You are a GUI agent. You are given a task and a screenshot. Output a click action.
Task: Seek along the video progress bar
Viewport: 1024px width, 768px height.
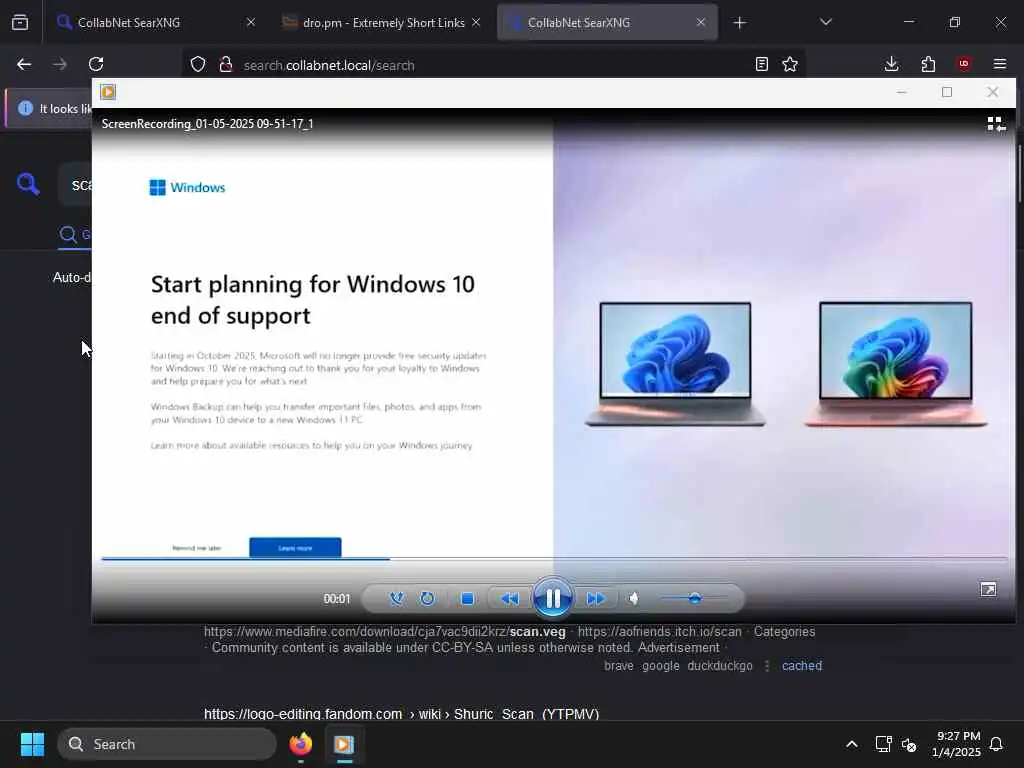tap(554, 559)
